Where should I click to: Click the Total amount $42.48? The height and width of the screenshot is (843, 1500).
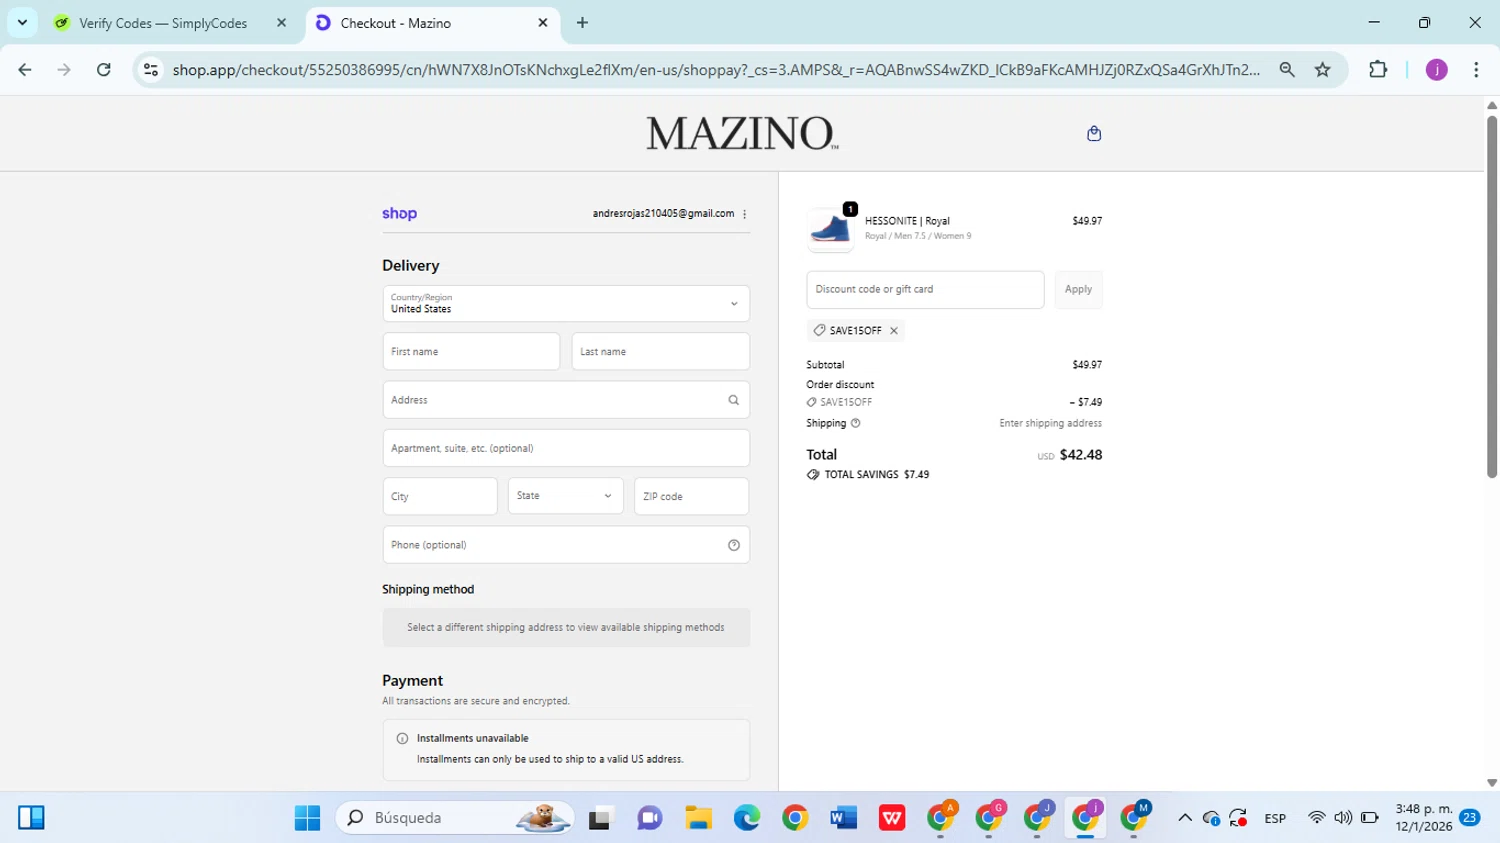pyautogui.click(x=1080, y=455)
